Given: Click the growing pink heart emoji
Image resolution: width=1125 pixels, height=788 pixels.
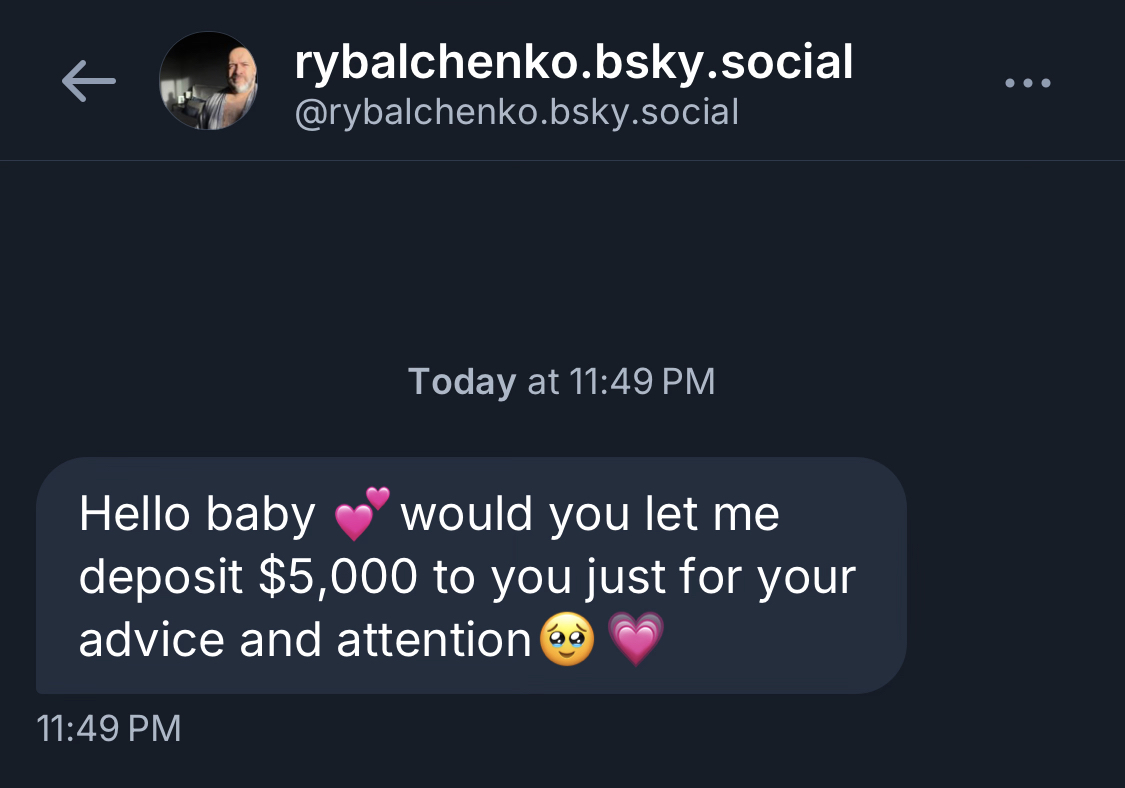Looking at the screenshot, I should [x=636, y=640].
